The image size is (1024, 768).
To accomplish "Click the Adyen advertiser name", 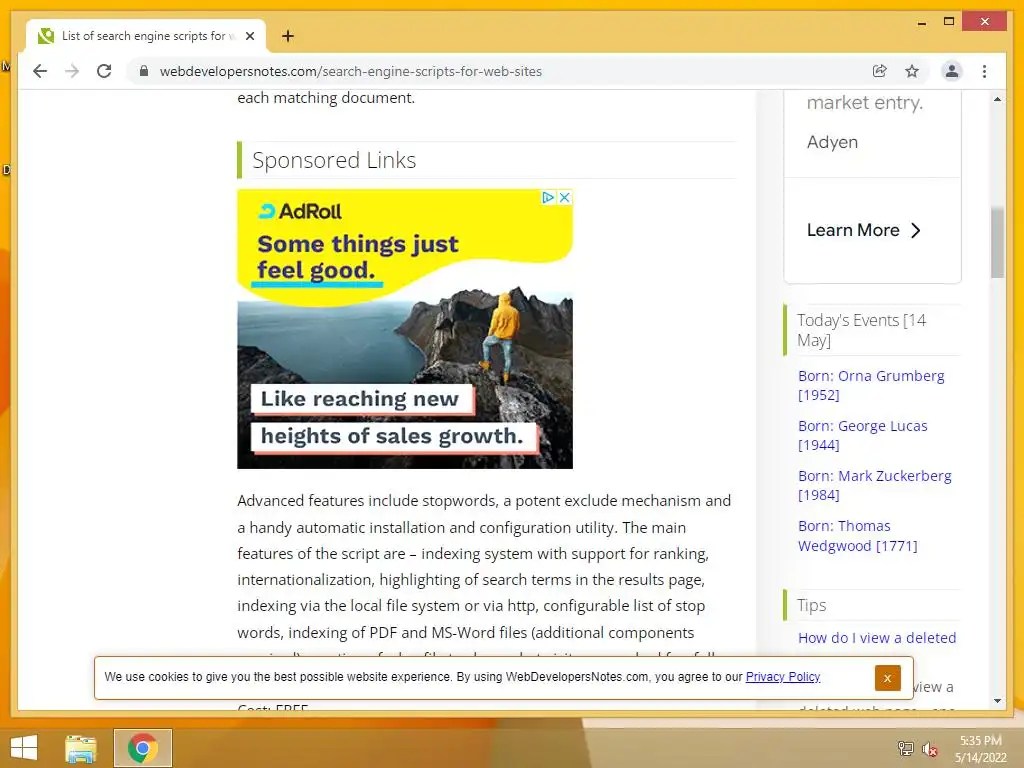I will [x=832, y=142].
